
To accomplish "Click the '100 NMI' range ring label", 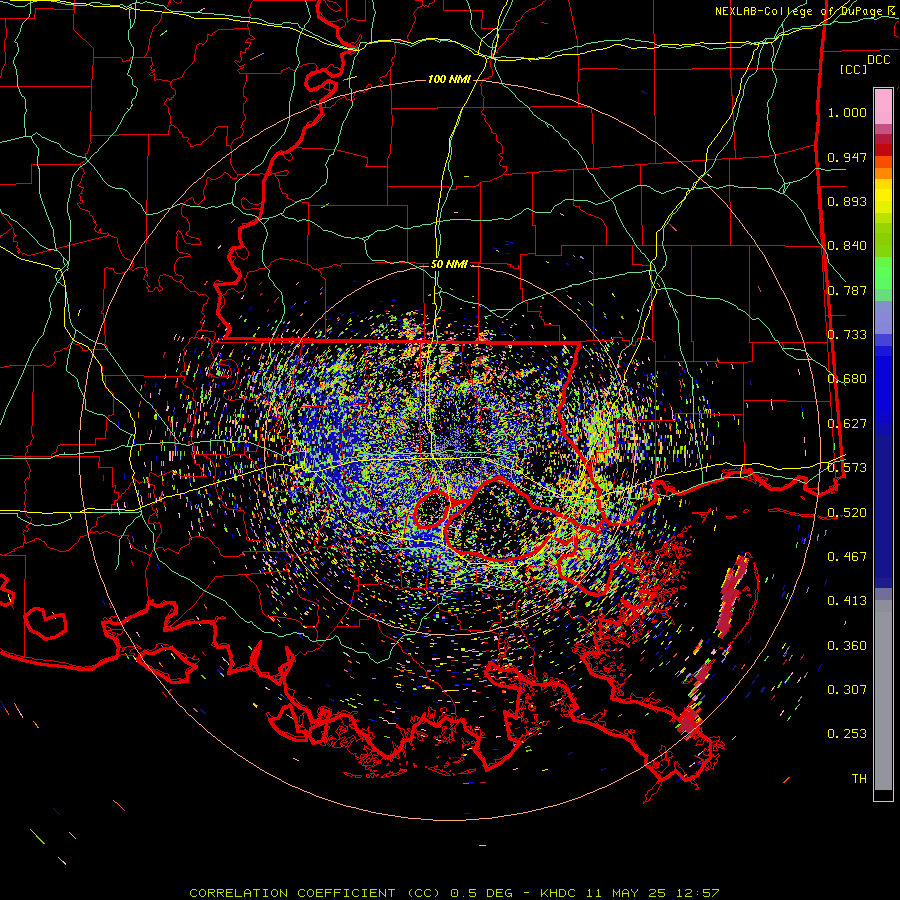I will tap(449, 79).
